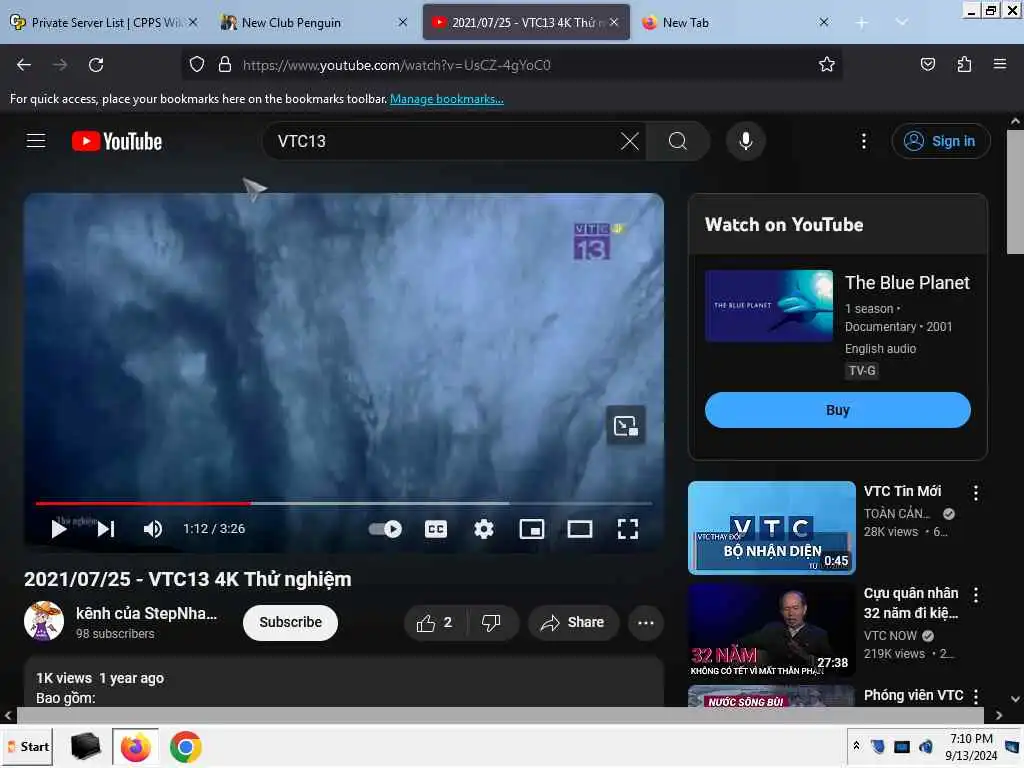Click horizontal scrollbar right arrow
The height and width of the screenshot is (768, 1024).
(999, 716)
